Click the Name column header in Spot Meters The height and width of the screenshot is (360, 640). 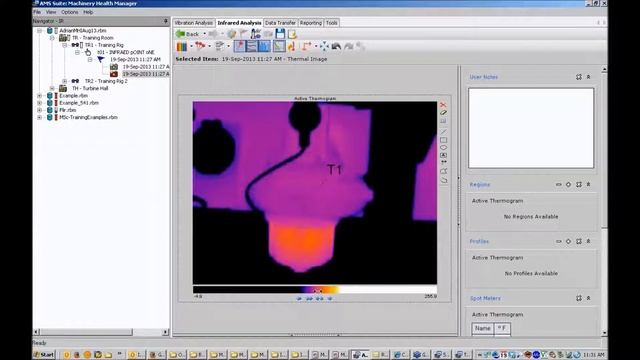pyautogui.click(x=482, y=328)
